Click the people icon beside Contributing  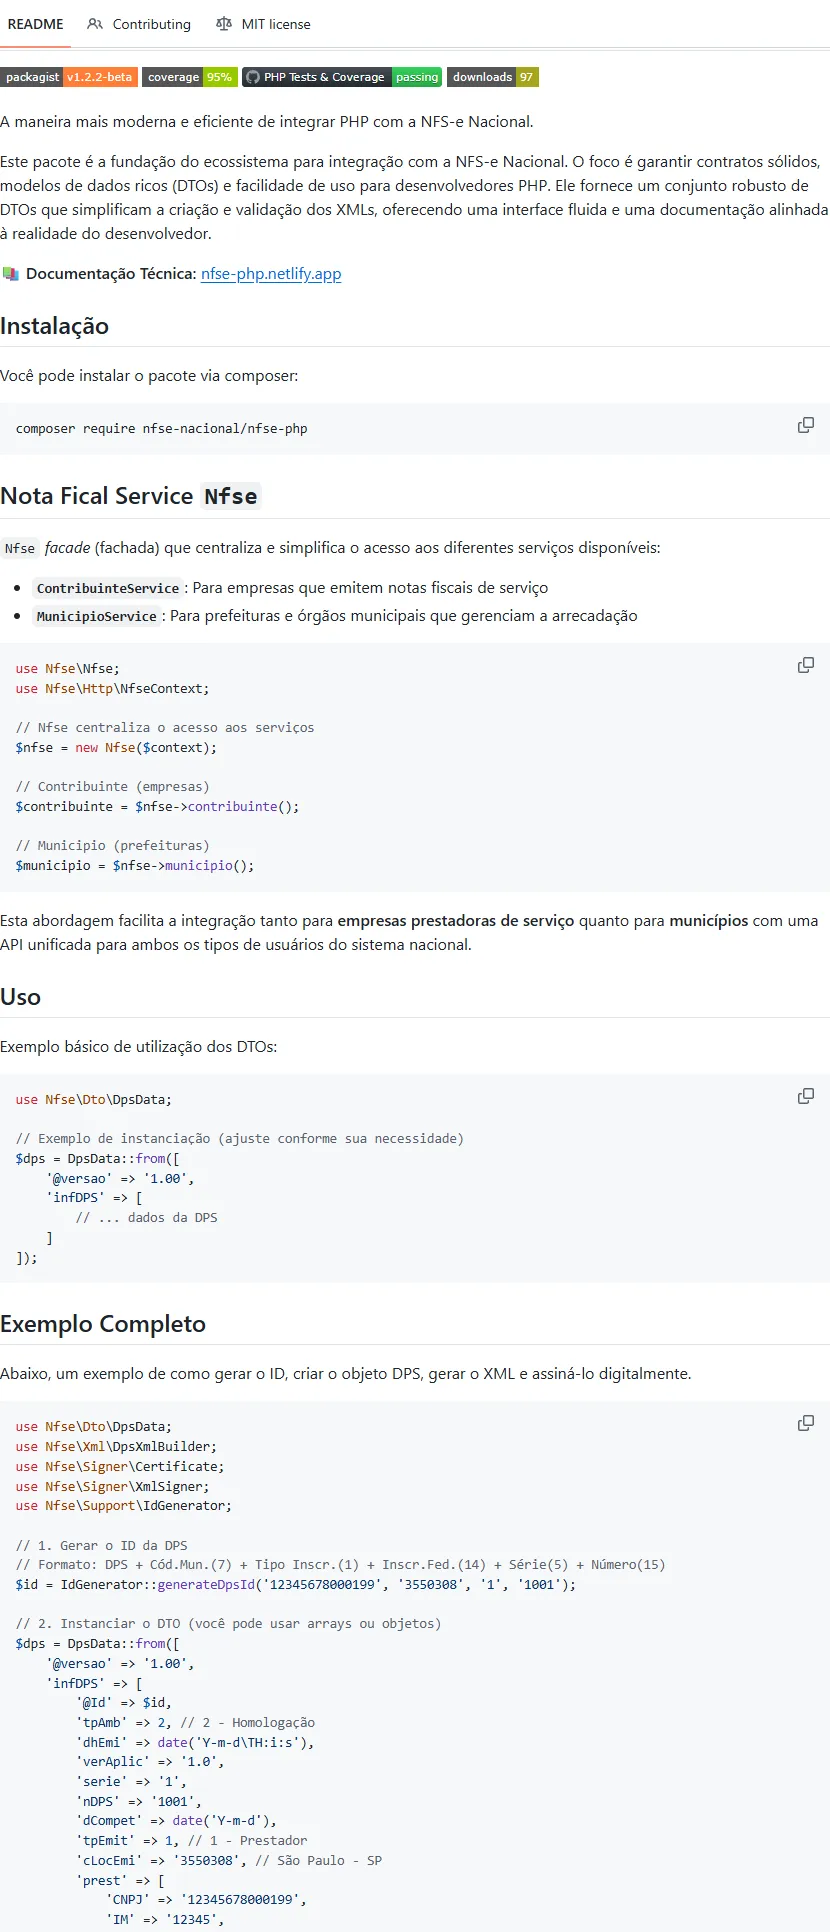[95, 24]
